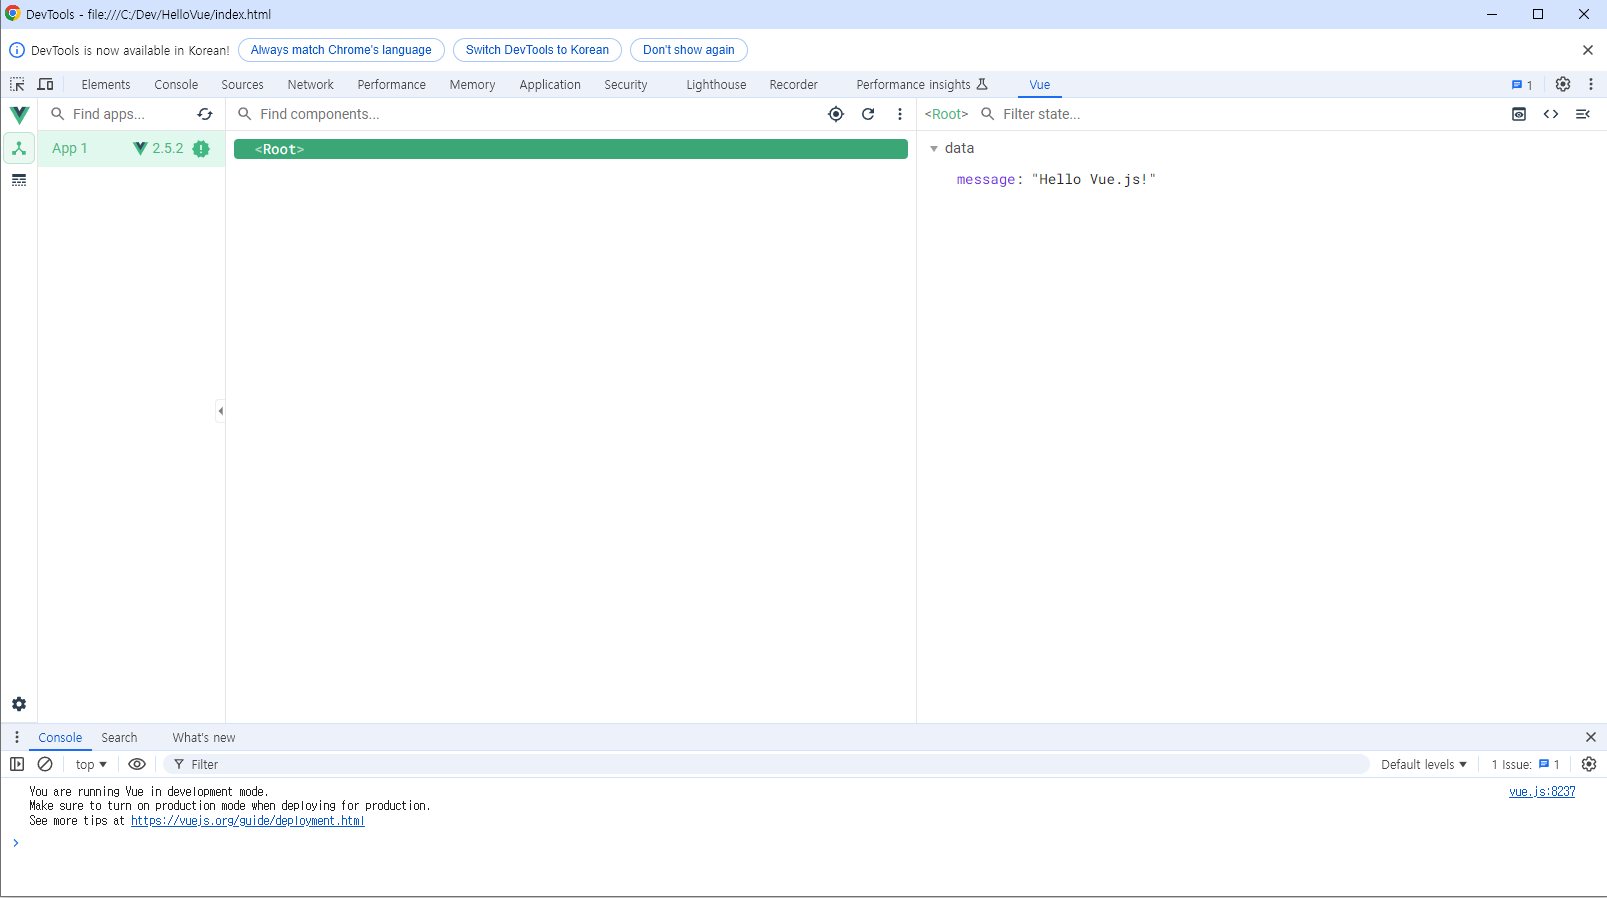Toggle the device toolbar icon
The image size is (1607, 898).
click(x=45, y=84)
